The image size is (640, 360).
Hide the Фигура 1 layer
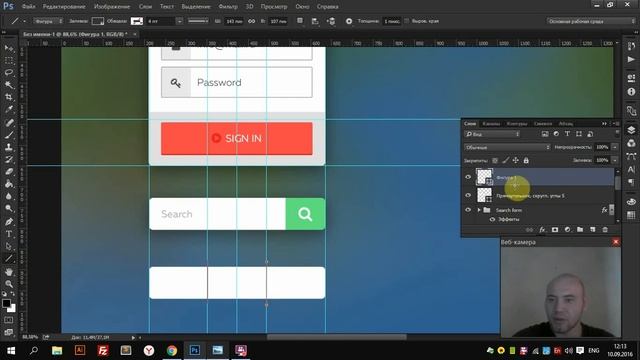(468, 177)
